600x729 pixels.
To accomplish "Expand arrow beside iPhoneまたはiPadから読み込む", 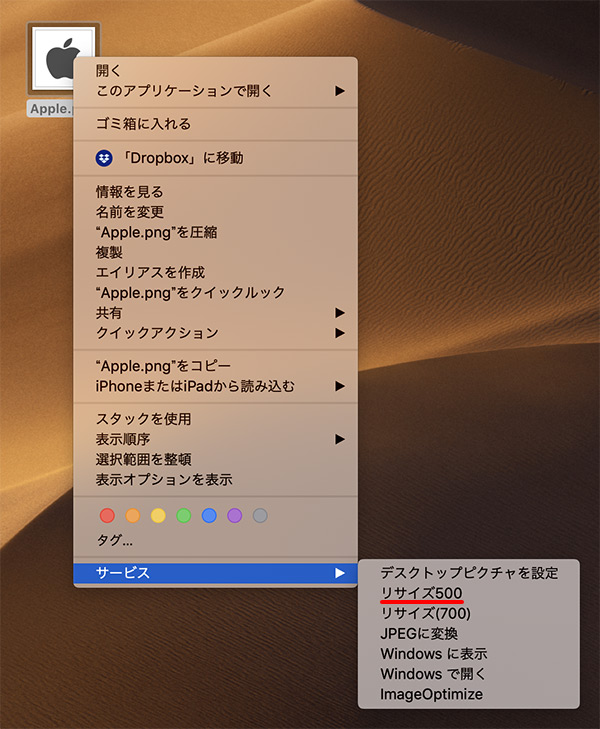I will pos(340,386).
